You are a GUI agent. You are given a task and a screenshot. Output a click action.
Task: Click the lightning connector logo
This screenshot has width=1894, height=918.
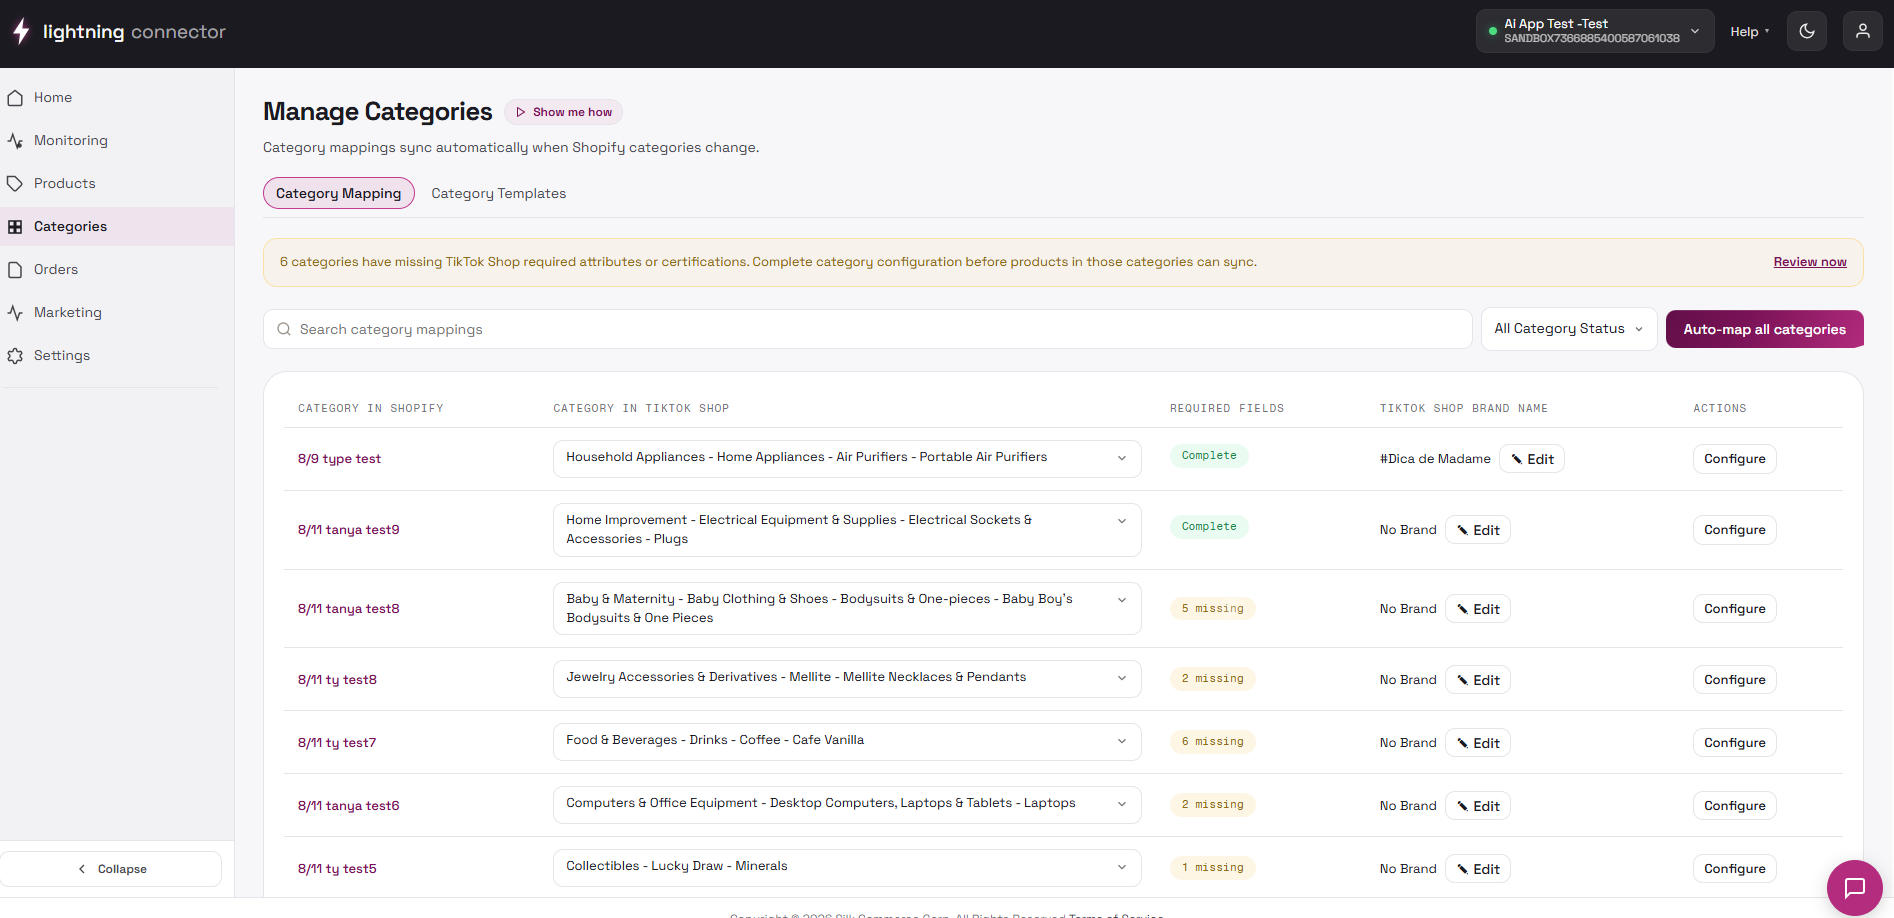119,32
